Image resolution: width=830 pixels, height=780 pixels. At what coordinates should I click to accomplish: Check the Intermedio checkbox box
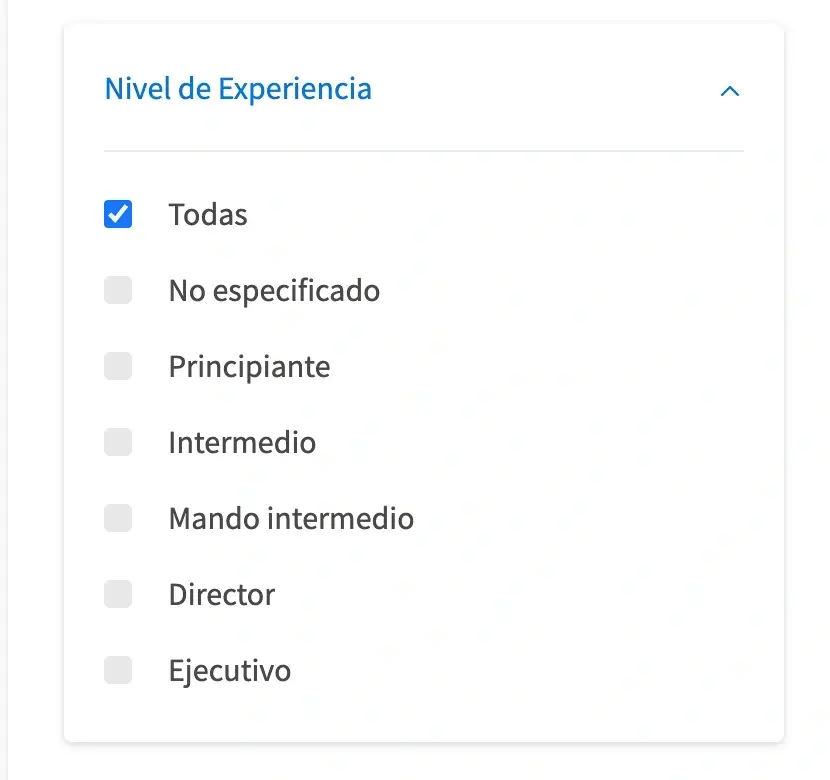118,442
